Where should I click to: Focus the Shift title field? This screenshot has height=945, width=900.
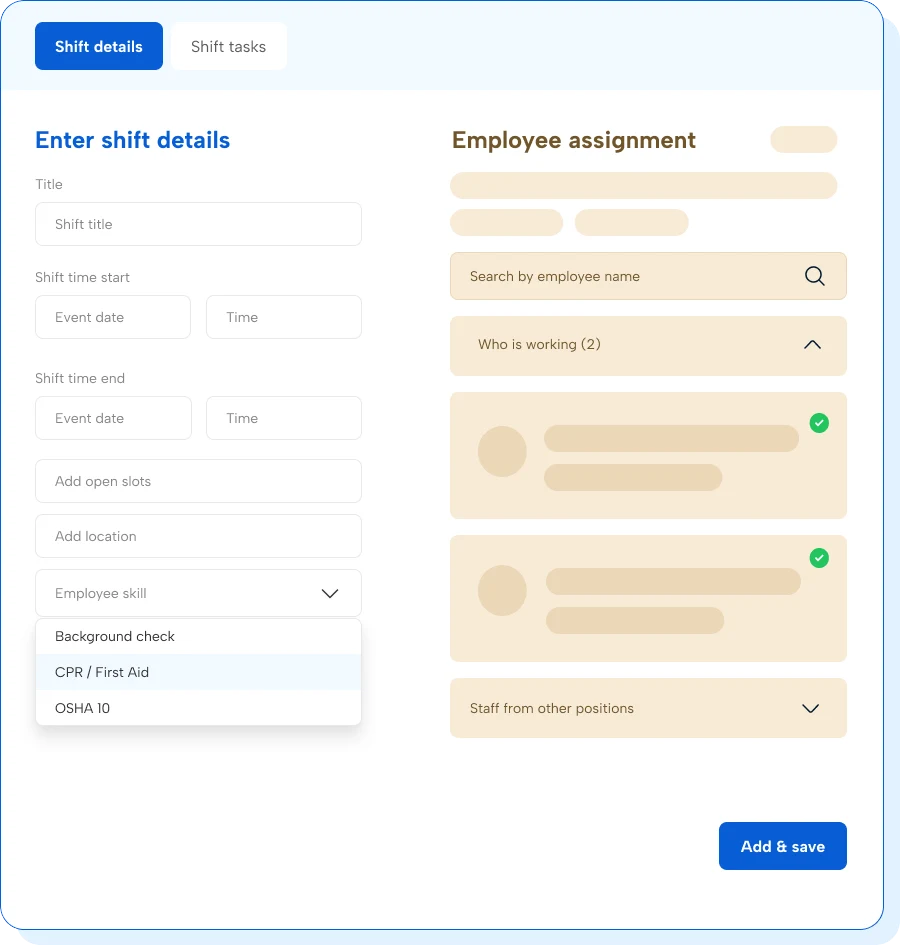[x=198, y=224]
